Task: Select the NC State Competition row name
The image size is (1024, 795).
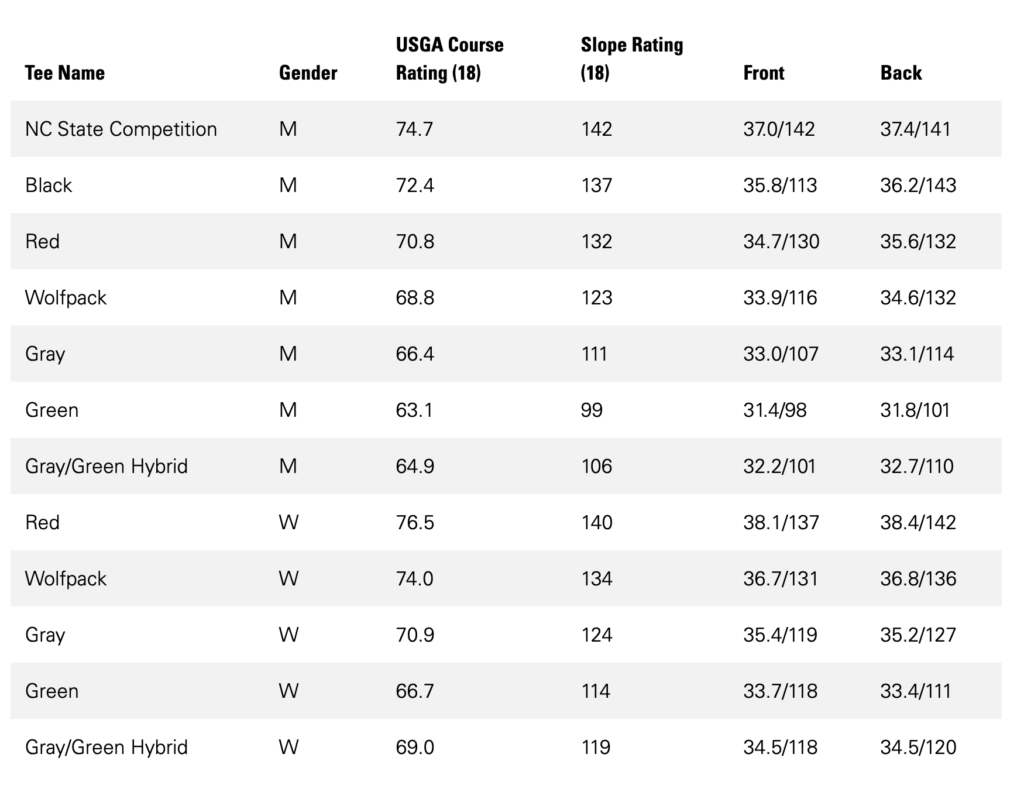Action: pos(121,129)
